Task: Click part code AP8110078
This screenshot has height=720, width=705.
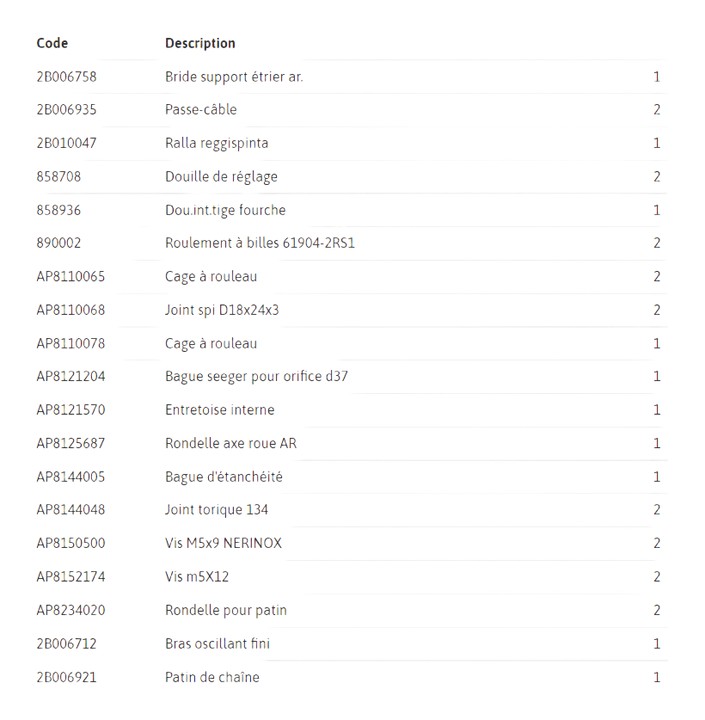Action: pyautogui.click(x=71, y=344)
